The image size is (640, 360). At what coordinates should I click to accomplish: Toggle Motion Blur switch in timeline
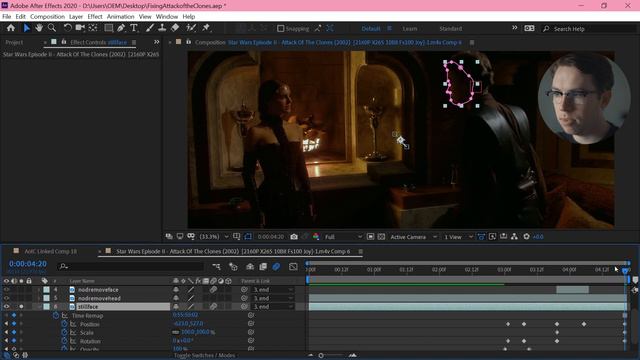[276, 267]
